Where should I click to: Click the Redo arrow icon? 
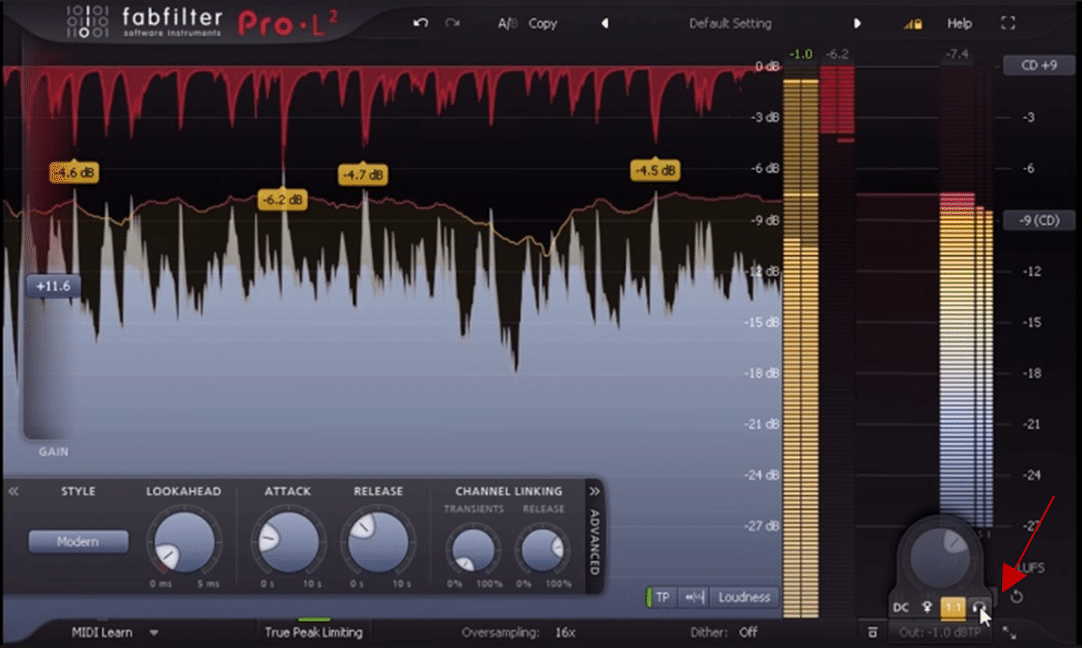453,23
